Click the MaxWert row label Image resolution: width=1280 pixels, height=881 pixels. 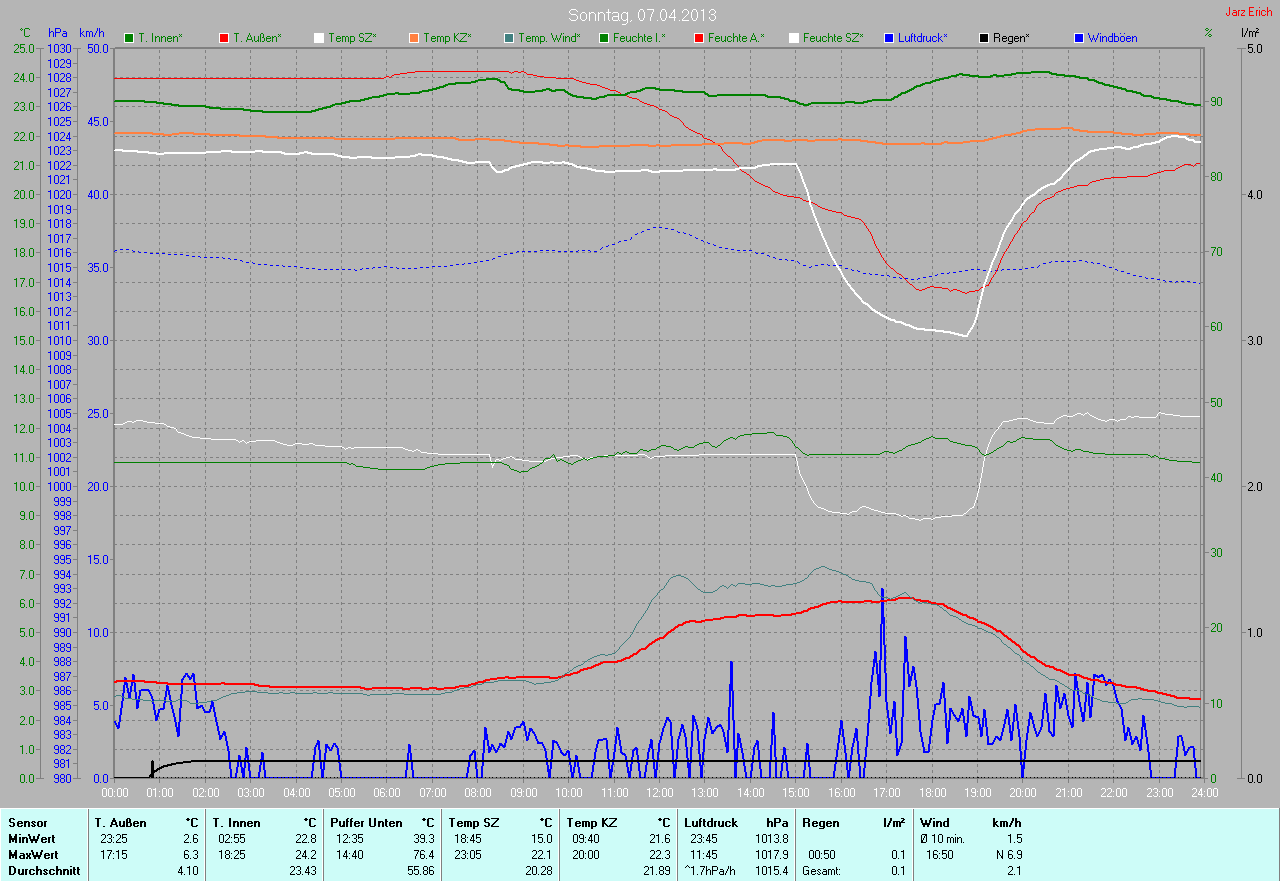[32, 855]
